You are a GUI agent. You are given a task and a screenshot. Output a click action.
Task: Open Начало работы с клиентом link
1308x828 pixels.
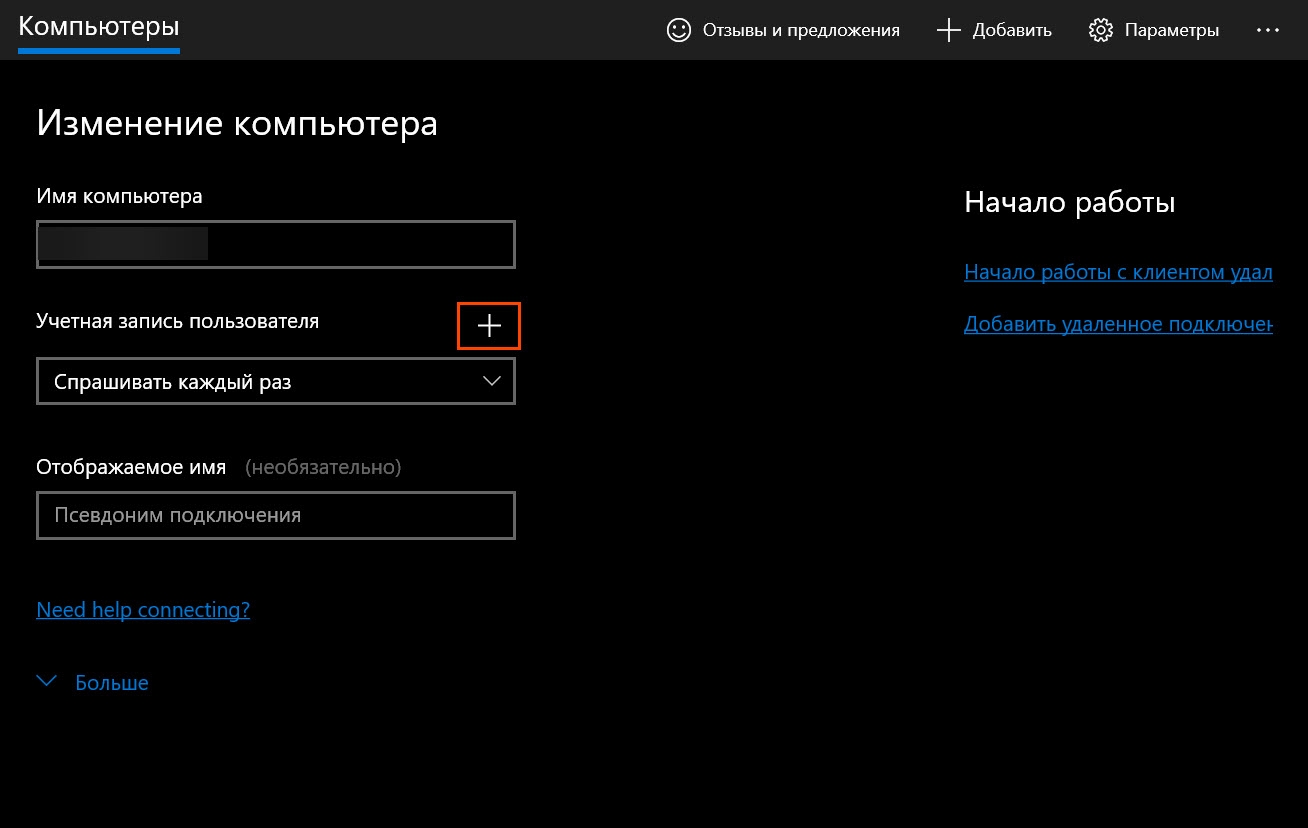pos(1117,272)
